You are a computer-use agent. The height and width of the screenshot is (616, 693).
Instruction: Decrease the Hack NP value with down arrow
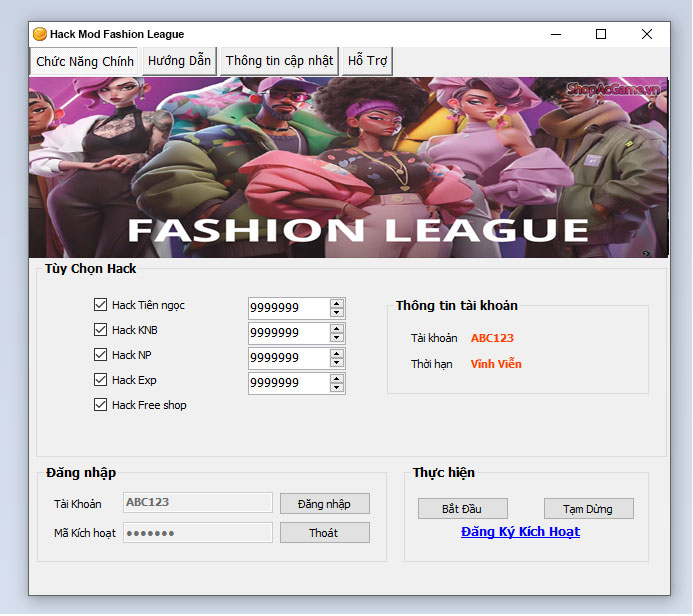tap(337, 362)
